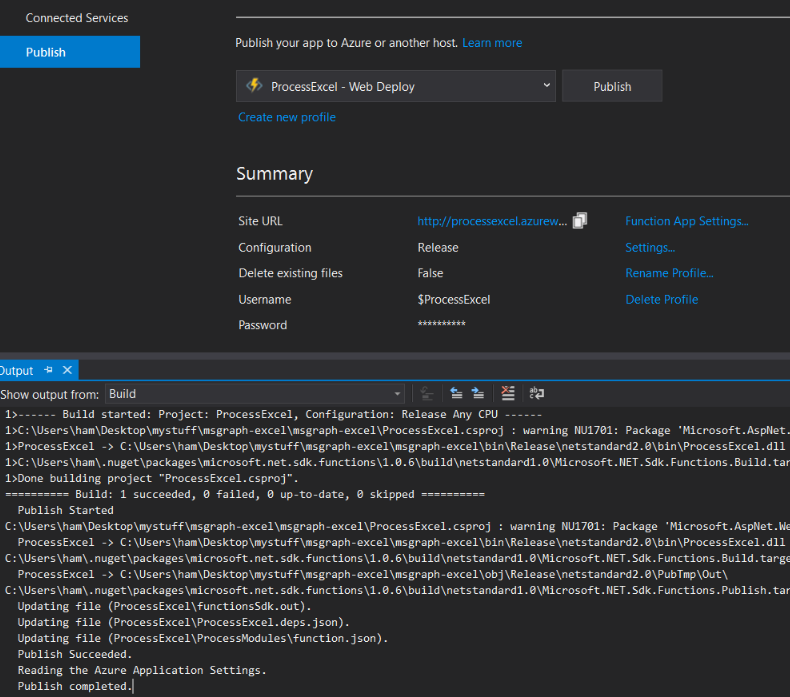Open the Learn more link
This screenshot has height=697, width=790.
[492, 43]
